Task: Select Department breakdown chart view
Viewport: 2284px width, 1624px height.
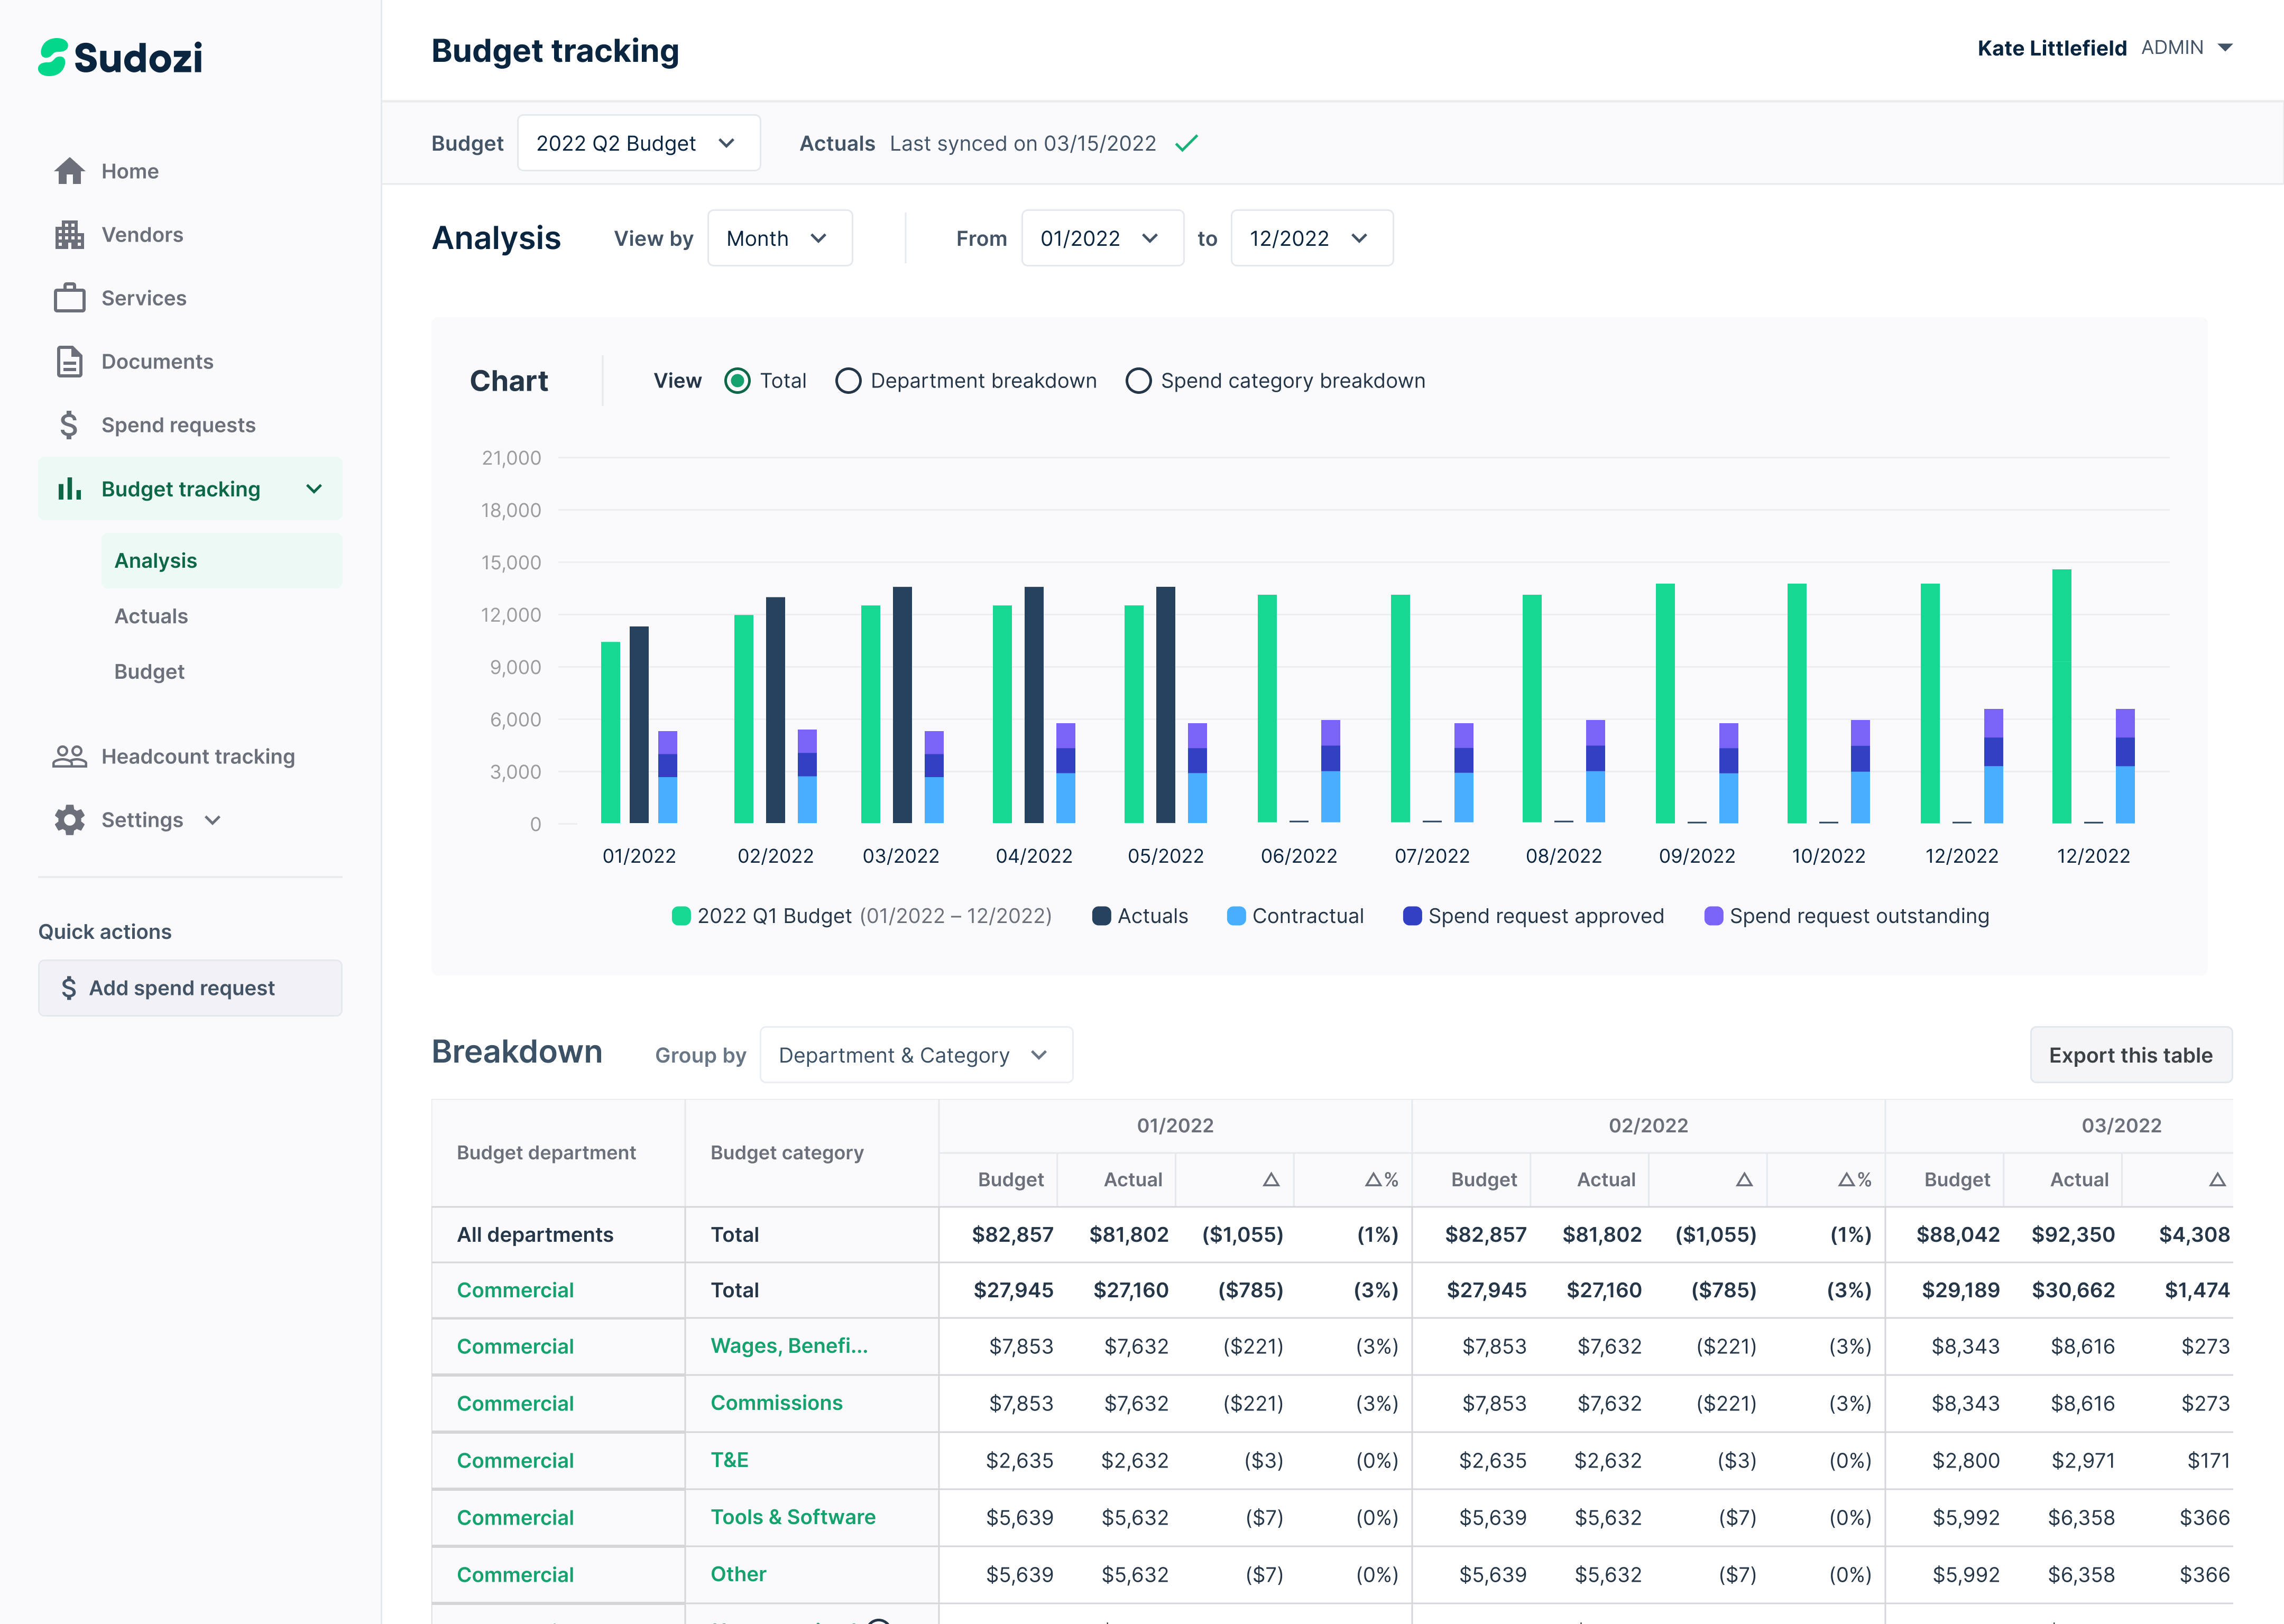Action: (x=848, y=381)
